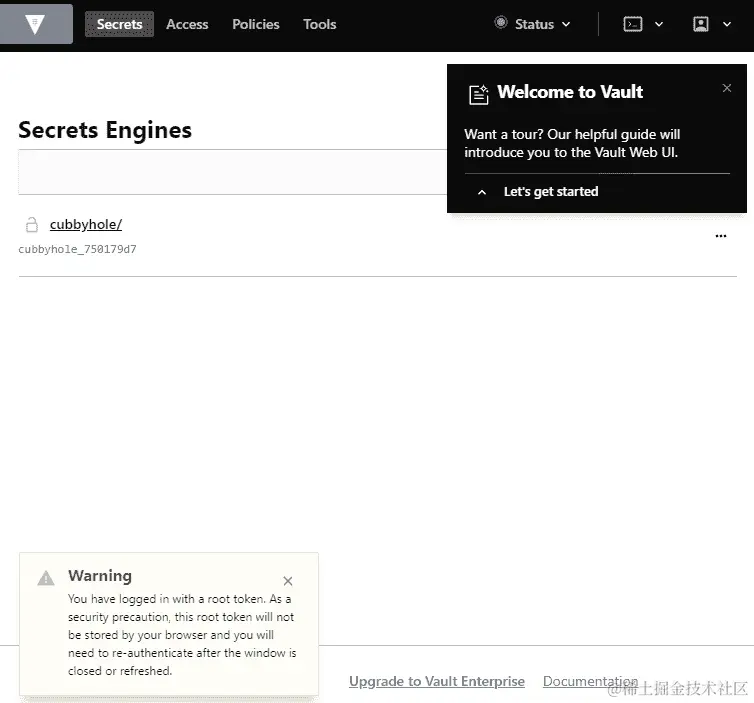The height and width of the screenshot is (703, 754).
Task: Click the Secrets Engines heading
Action: tap(105, 130)
